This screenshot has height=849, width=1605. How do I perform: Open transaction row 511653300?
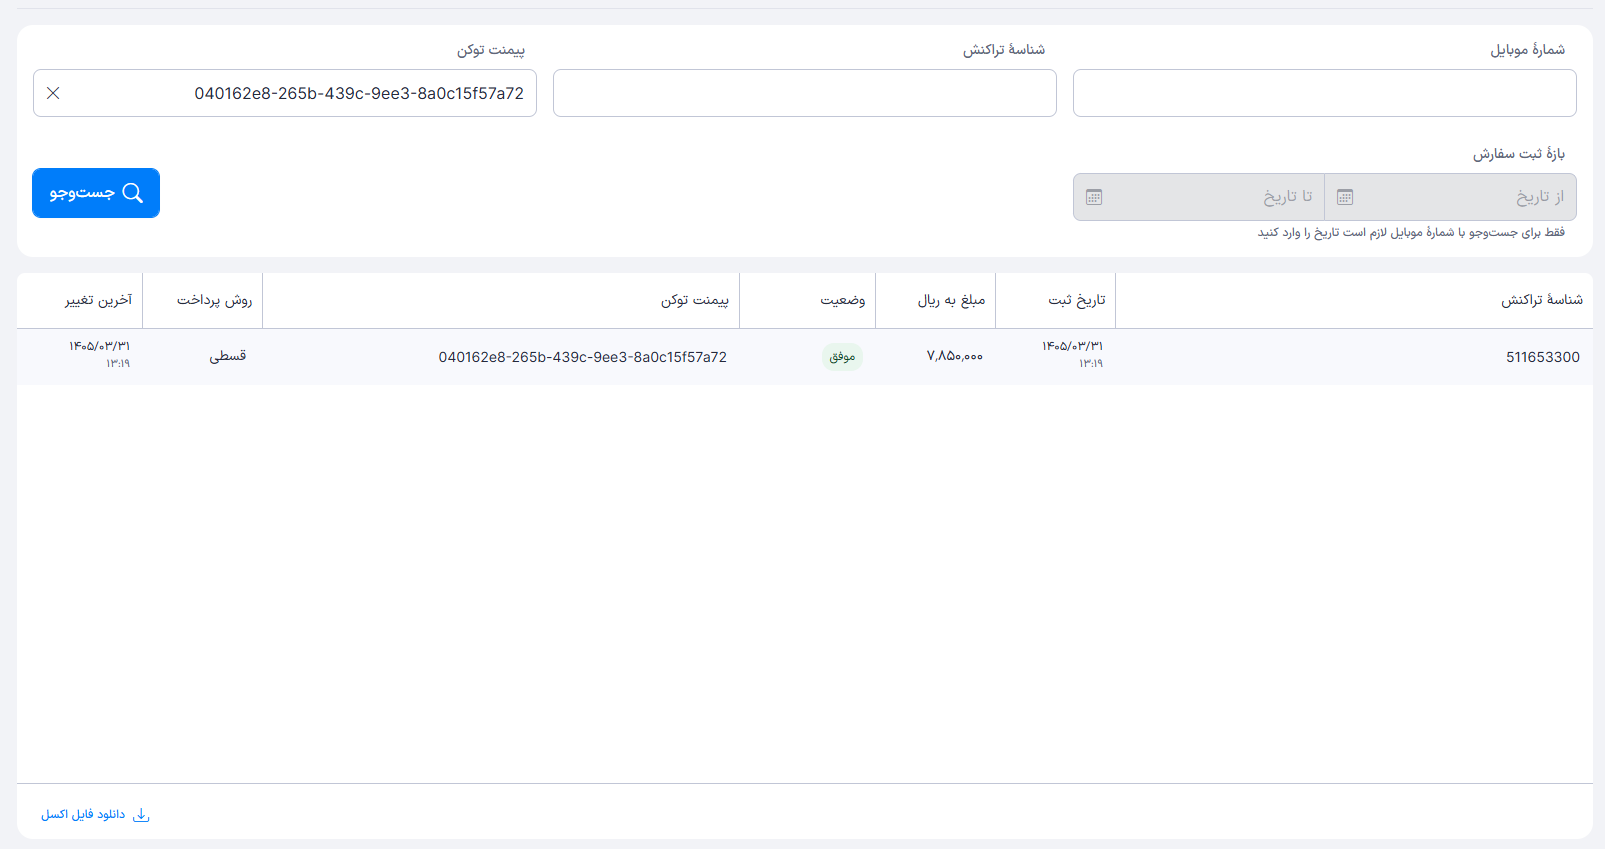coord(805,357)
